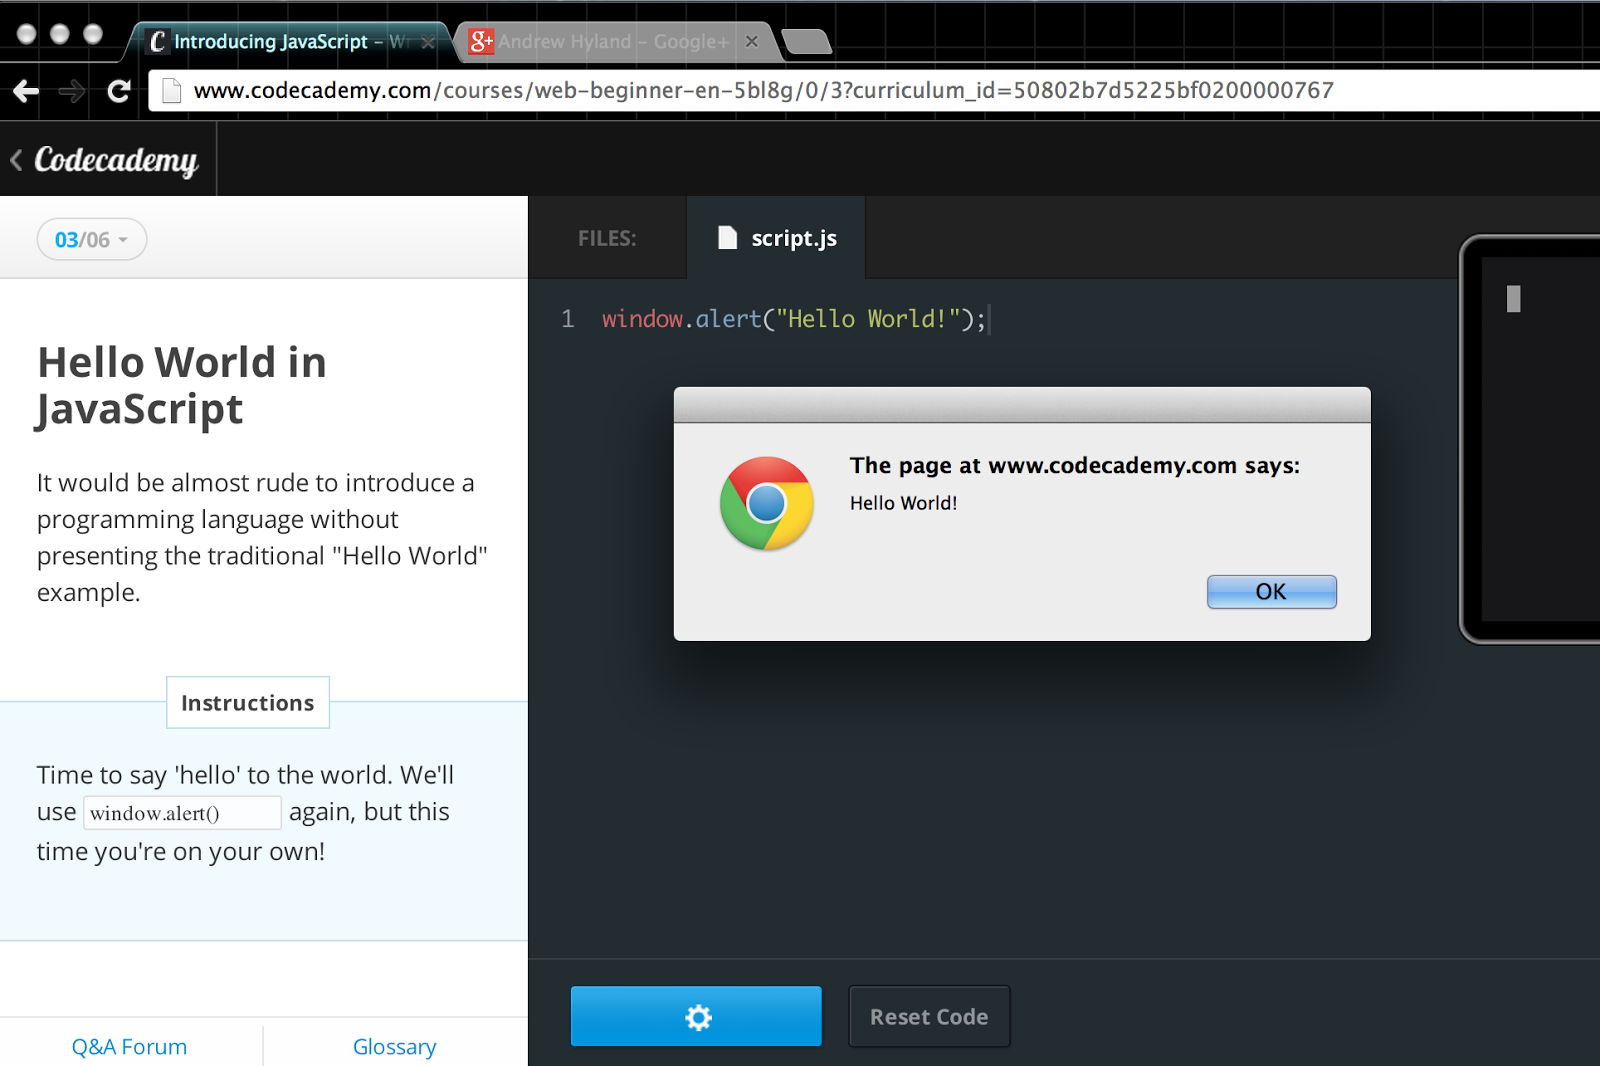Open a new browser tab
This screenshot has height=1066, width=1600.
[x=806, y=41]
